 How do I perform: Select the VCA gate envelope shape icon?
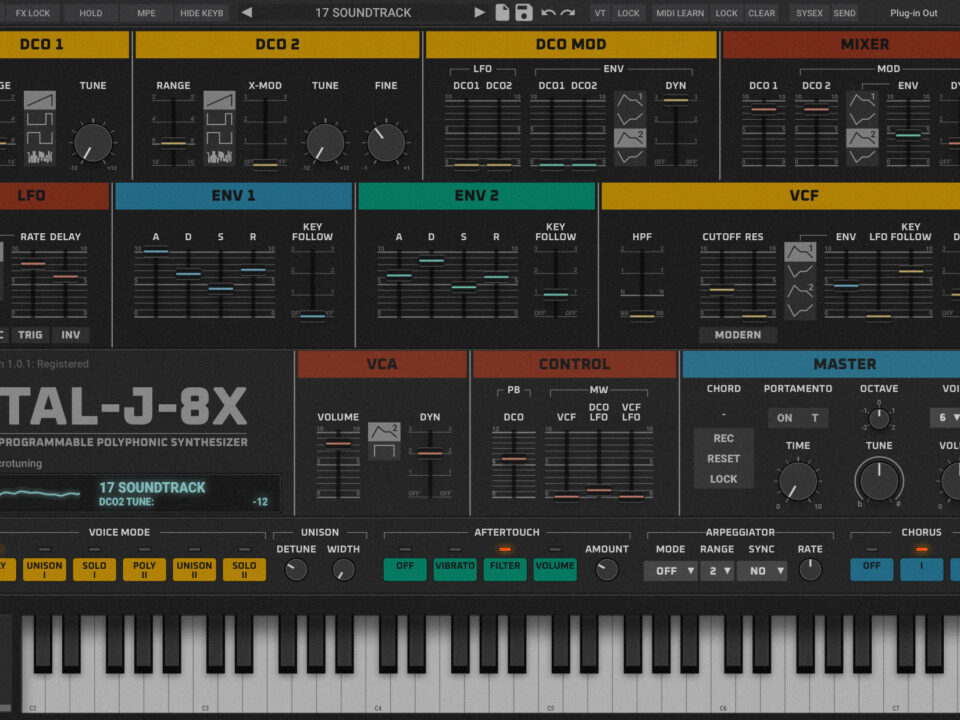point(384,451)
